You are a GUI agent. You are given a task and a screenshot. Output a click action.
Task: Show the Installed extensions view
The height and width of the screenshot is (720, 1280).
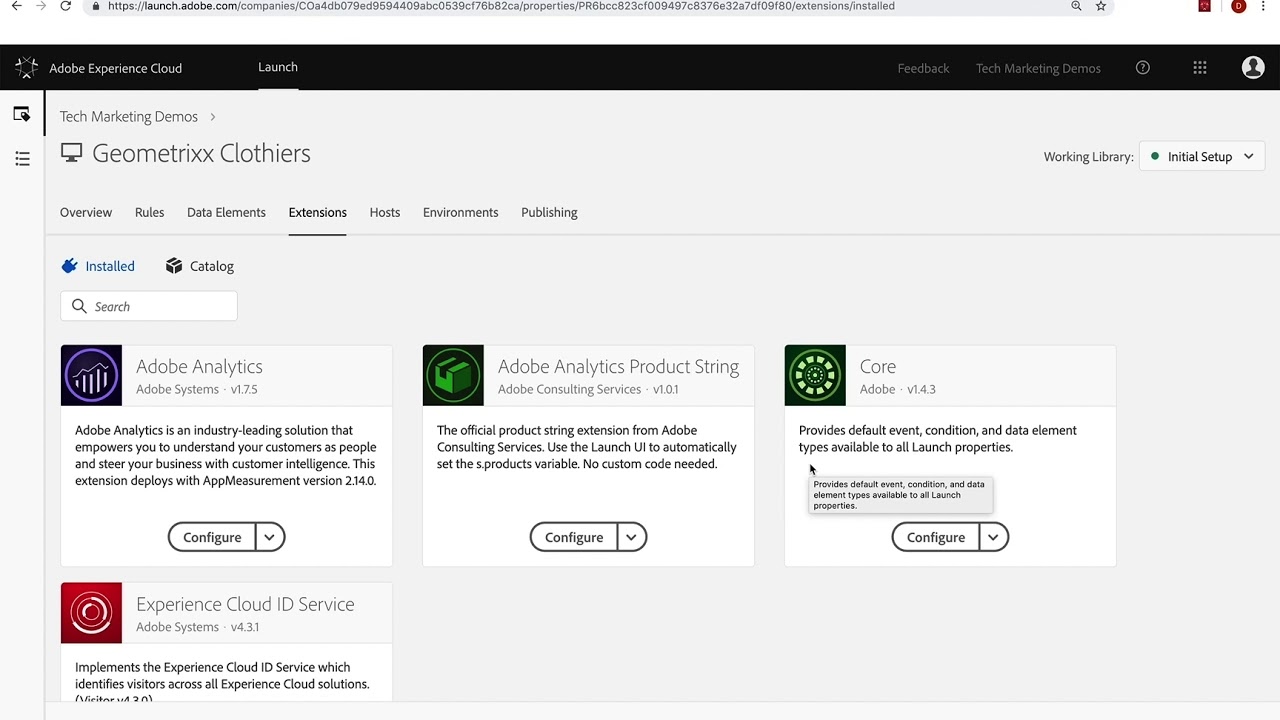pyautogui.click(x=98, y=266)
